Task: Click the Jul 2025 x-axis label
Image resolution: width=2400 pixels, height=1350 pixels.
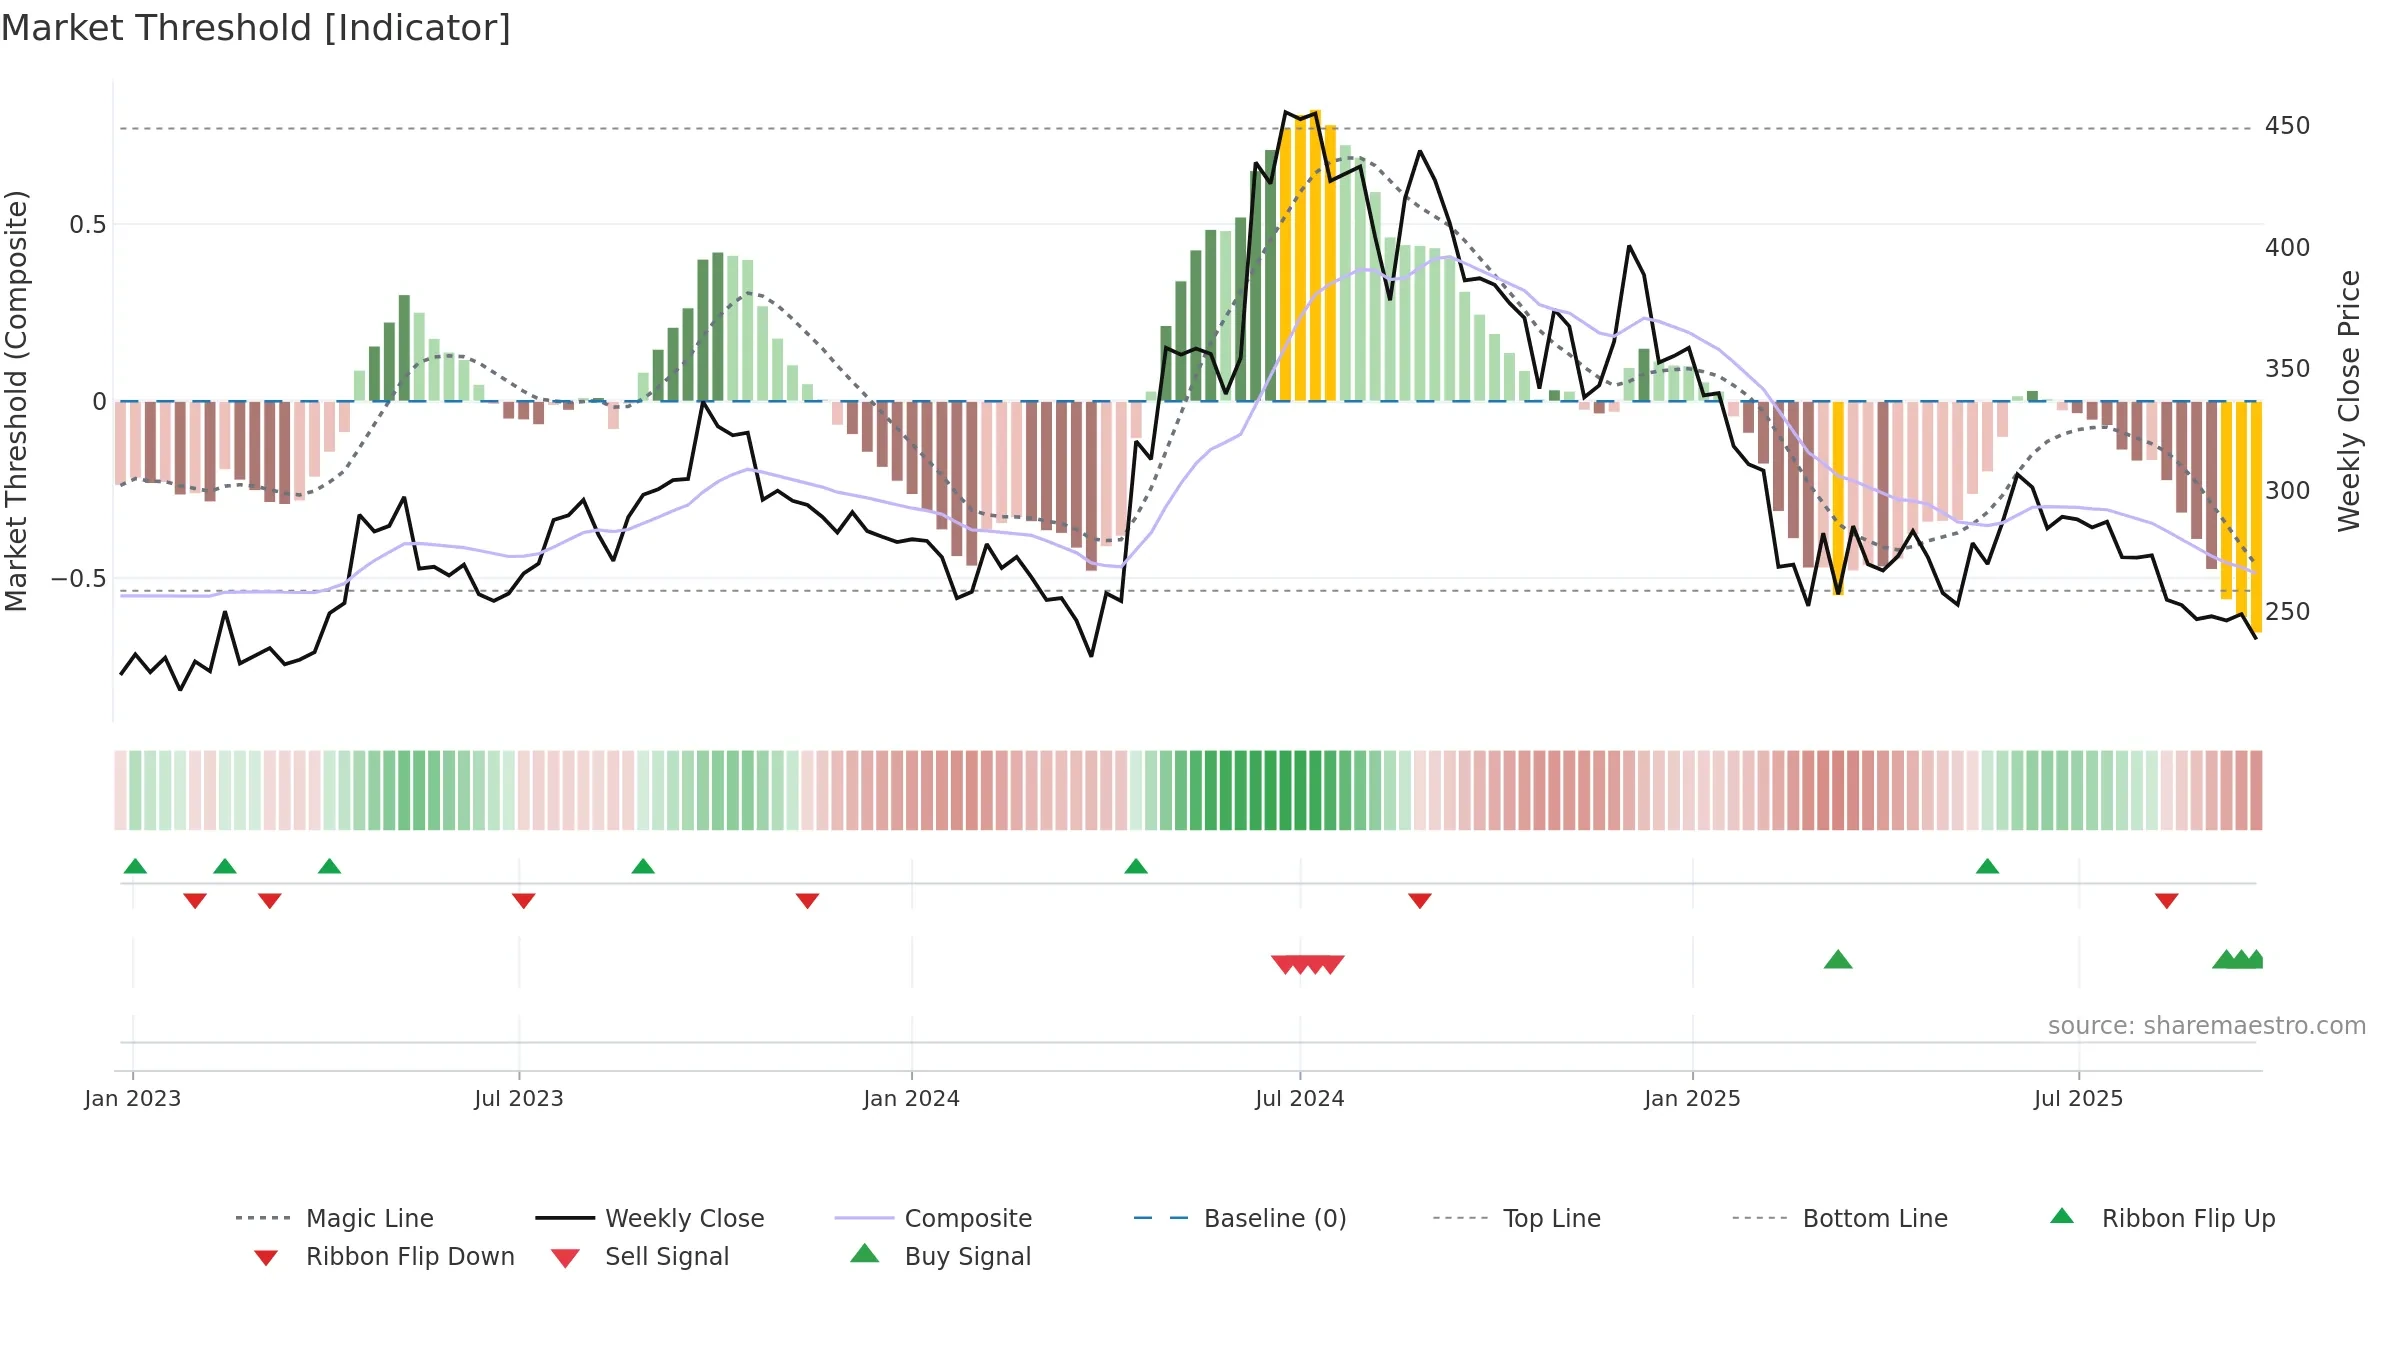Action: (2078, 1098)
